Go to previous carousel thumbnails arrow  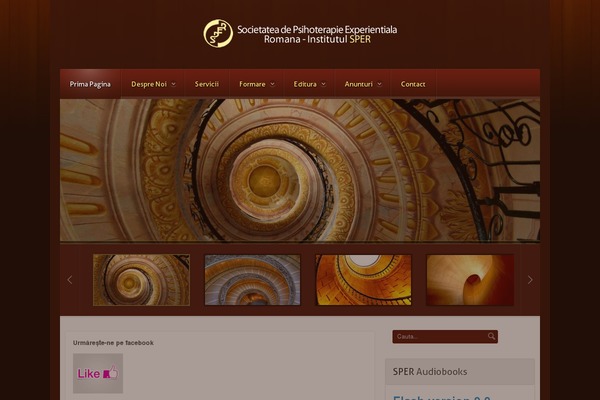(x=70, y=280)
